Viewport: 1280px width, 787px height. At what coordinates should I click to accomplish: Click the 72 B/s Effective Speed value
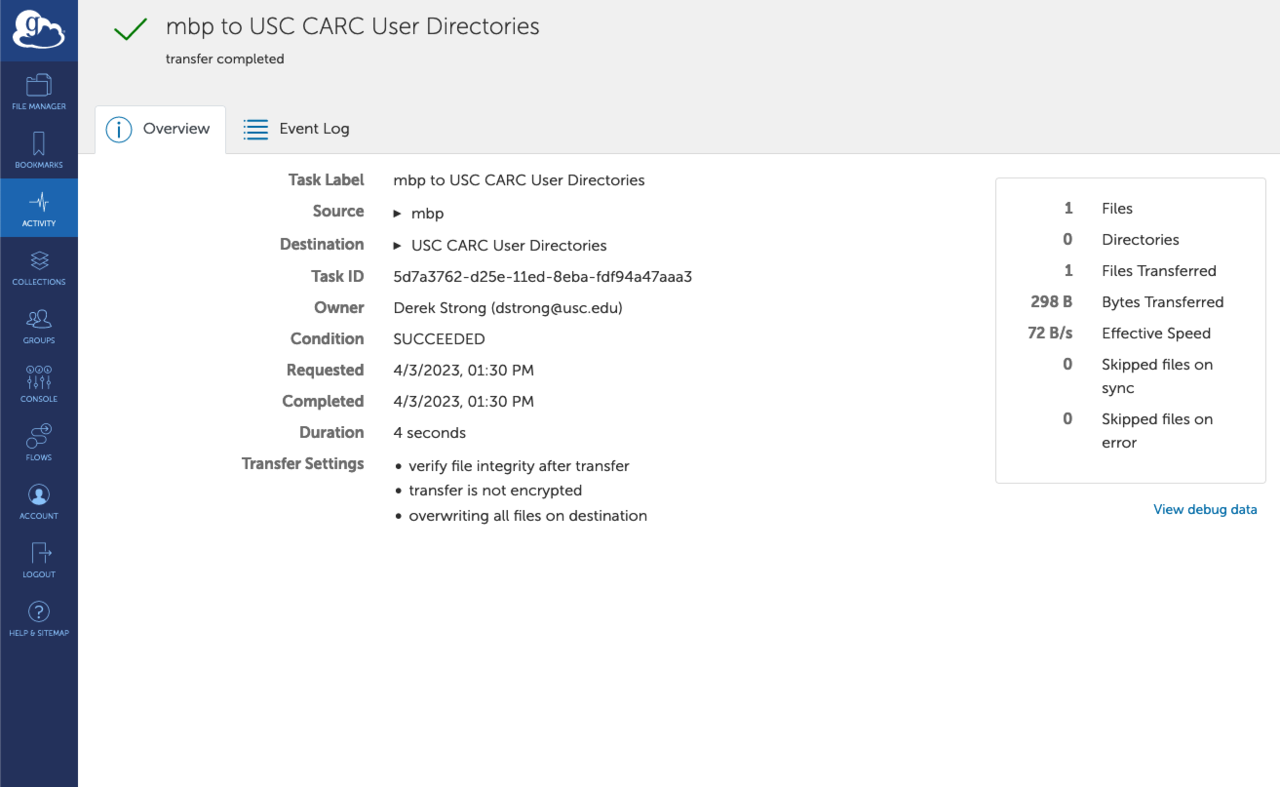tap(1050, 333)
